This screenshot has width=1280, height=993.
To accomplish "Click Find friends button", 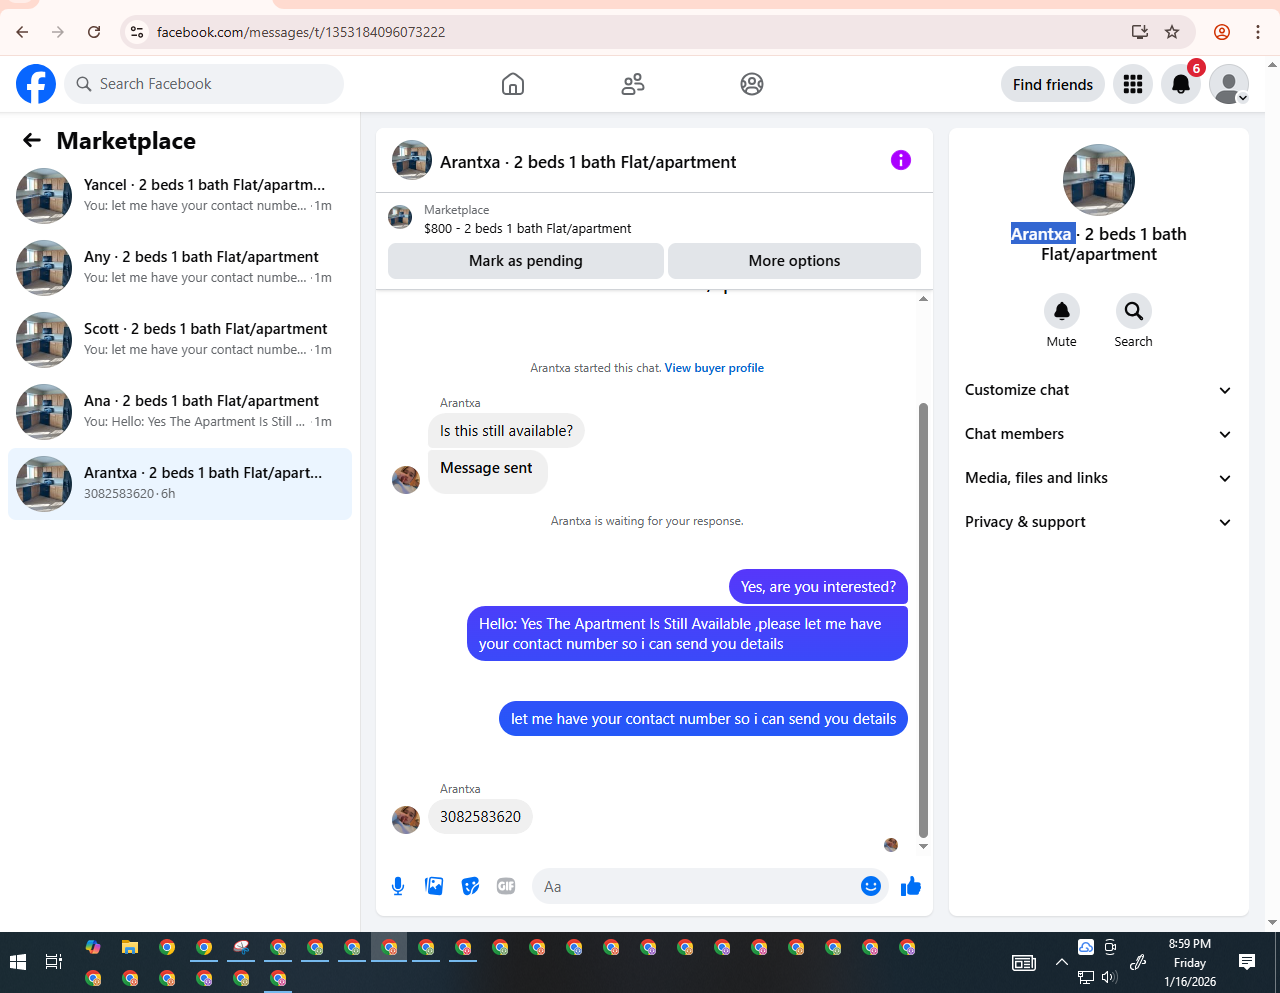I will (x=1053, y=84).
